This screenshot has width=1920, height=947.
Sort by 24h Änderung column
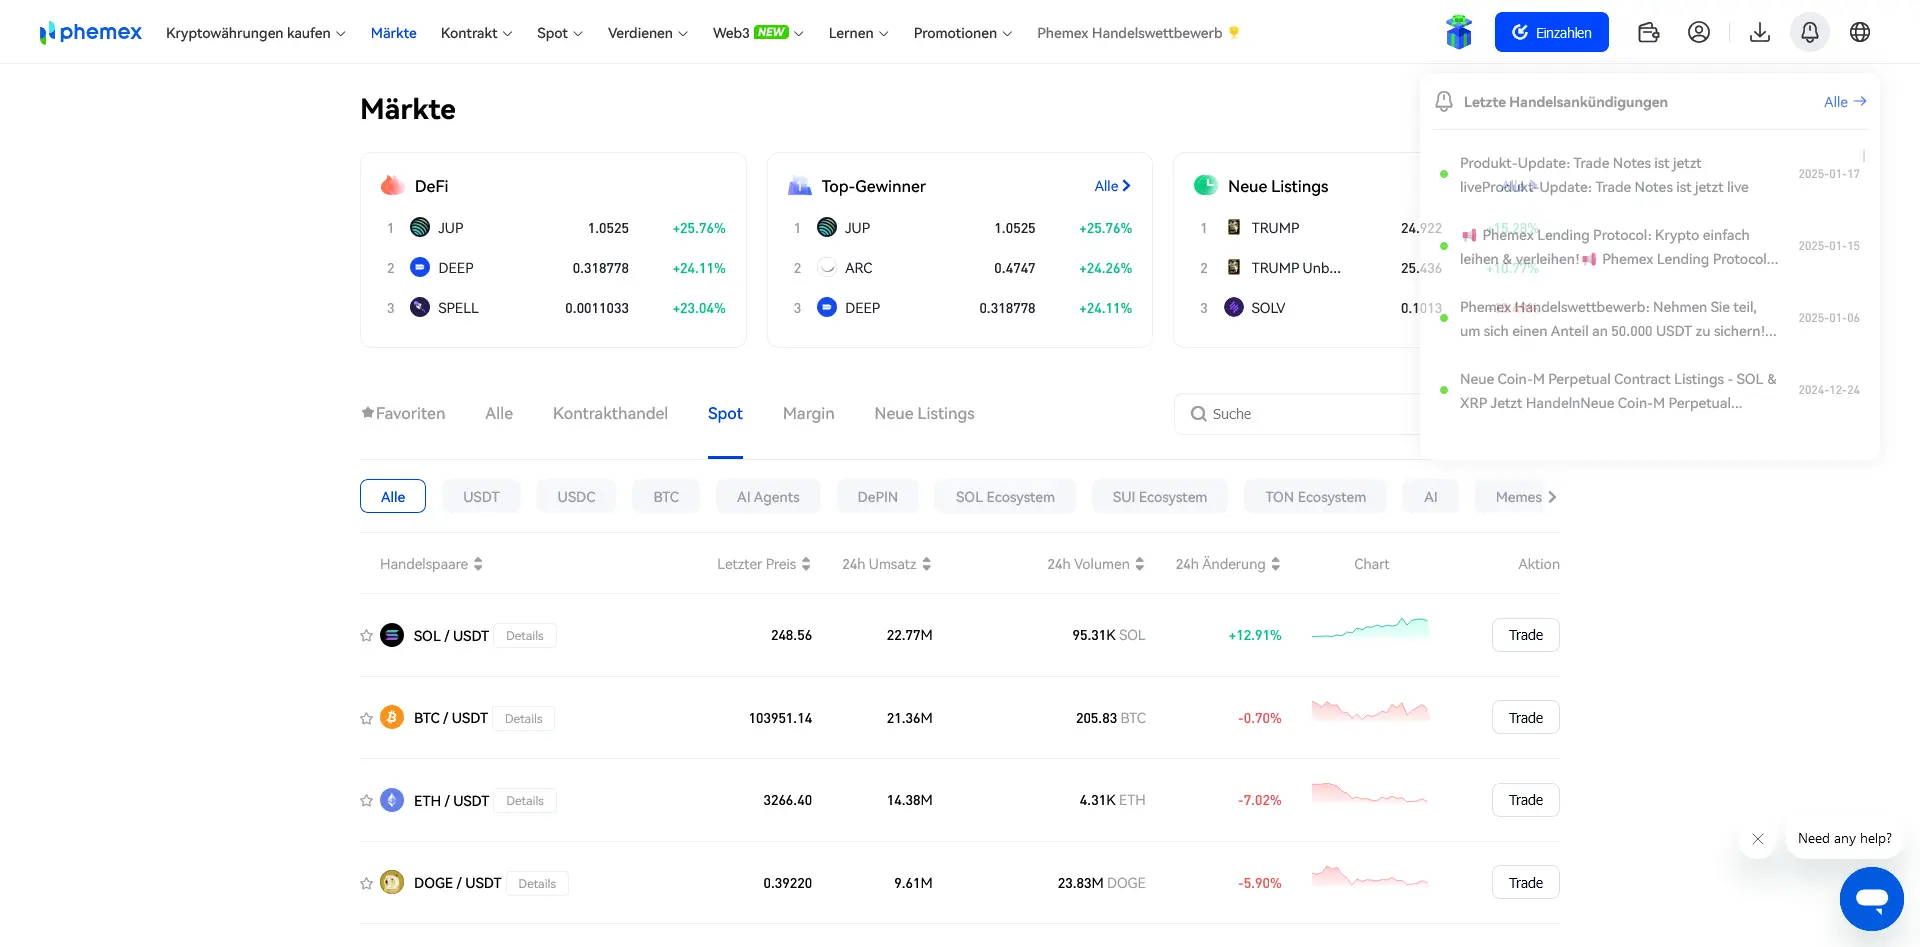1228,564
